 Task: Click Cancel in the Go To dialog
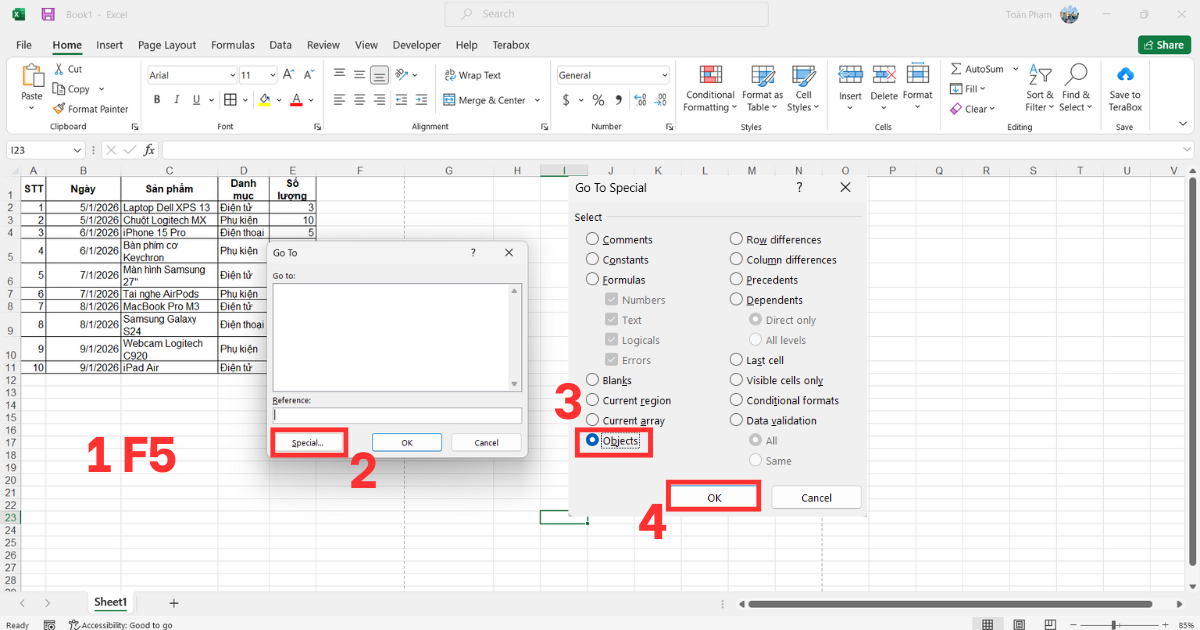pyautogui.click(x=486, y=442)
